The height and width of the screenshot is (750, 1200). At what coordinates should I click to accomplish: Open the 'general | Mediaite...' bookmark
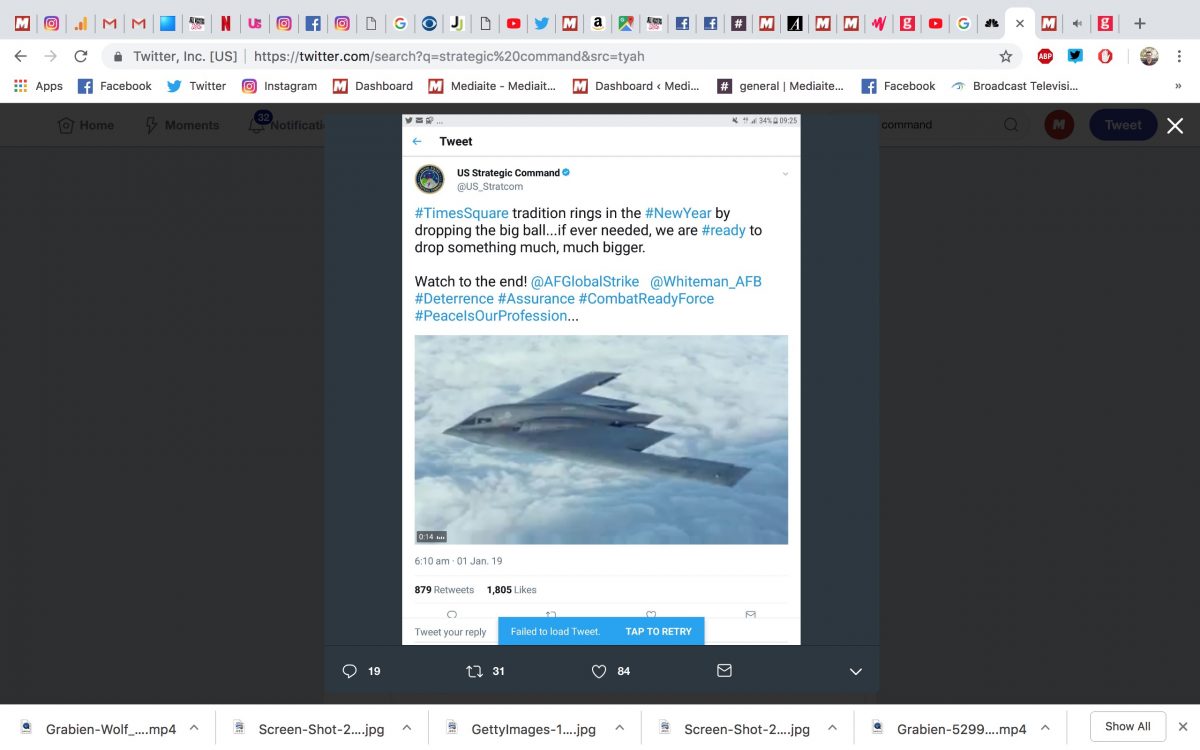coord(780,86)
